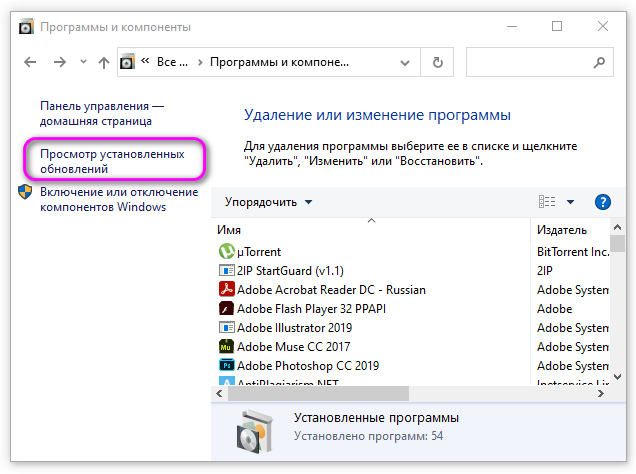Screen dimensions: 636x474
Task: Click the Photoshop Ps icon
Action: click(x=226, y=365)
